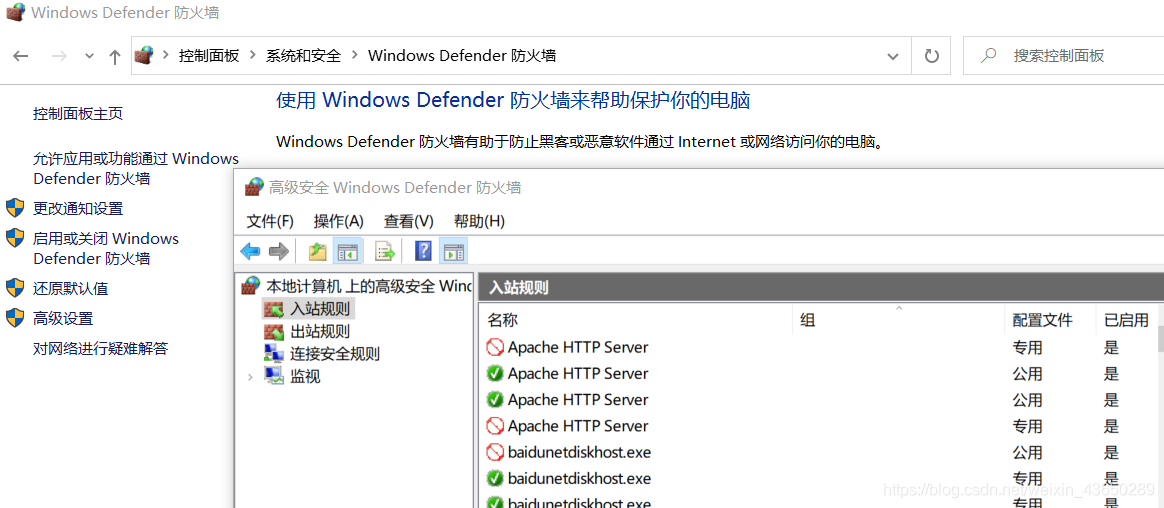Open 高级设置 link
Image resolution: width=1164 pixels, height=508 pixels.
63,319
